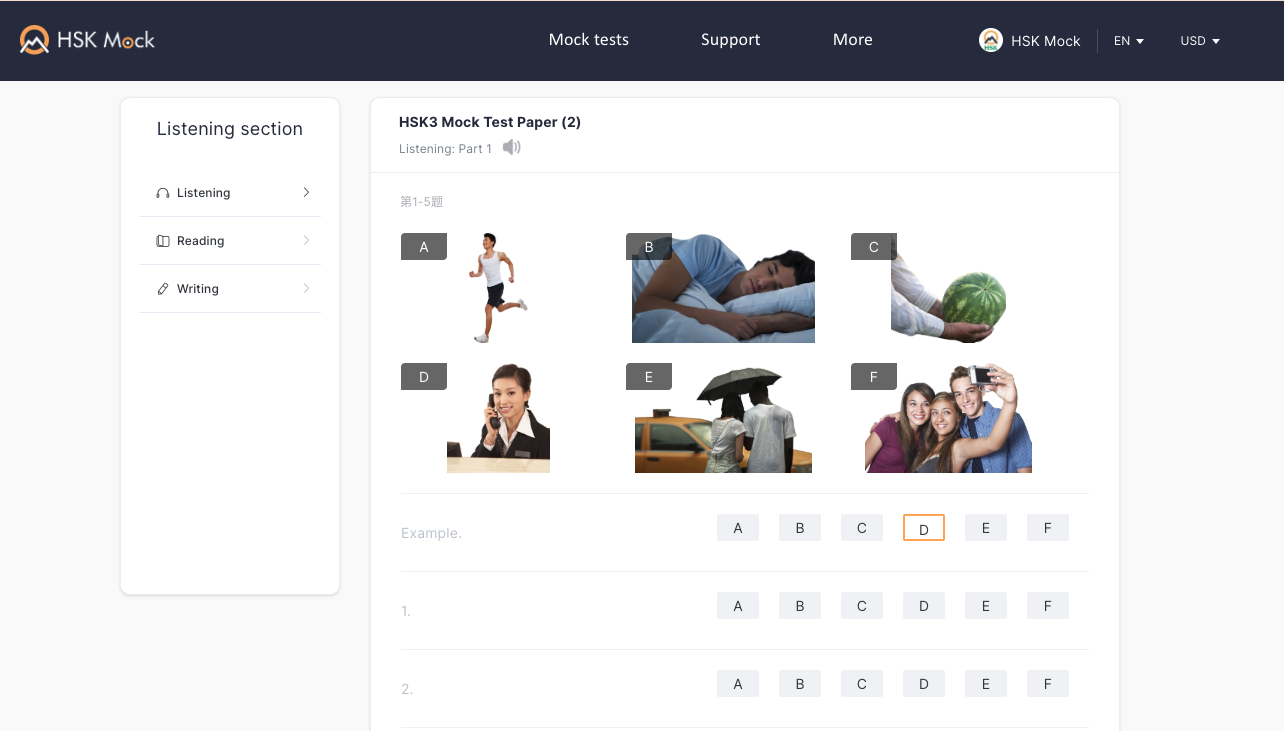Click the HSK Mock brand text in header
The image size is (1284, 731).
pos(106,40)
